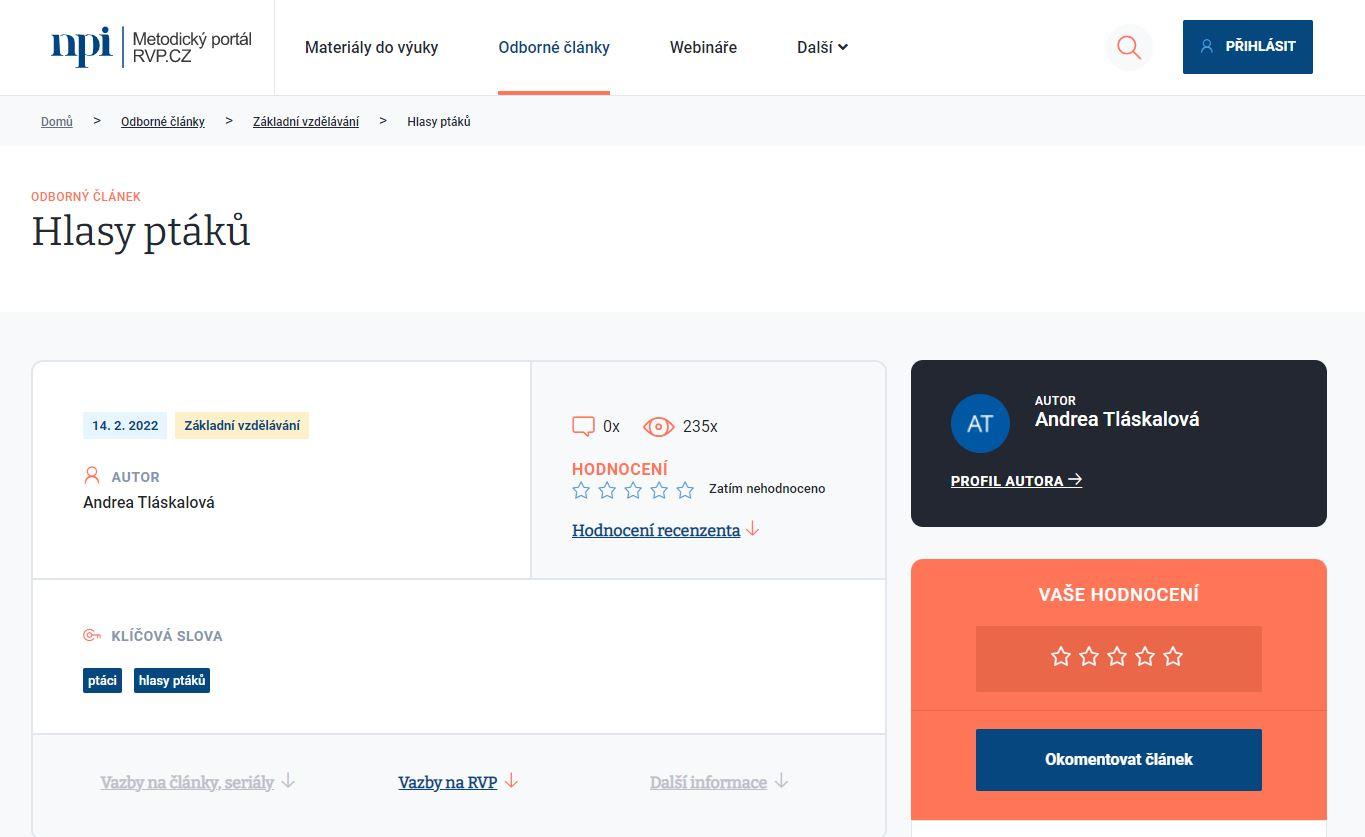1365x837 pixels.
Task: Open the npi Metodický portál logo
Action: tap(151, 47)
